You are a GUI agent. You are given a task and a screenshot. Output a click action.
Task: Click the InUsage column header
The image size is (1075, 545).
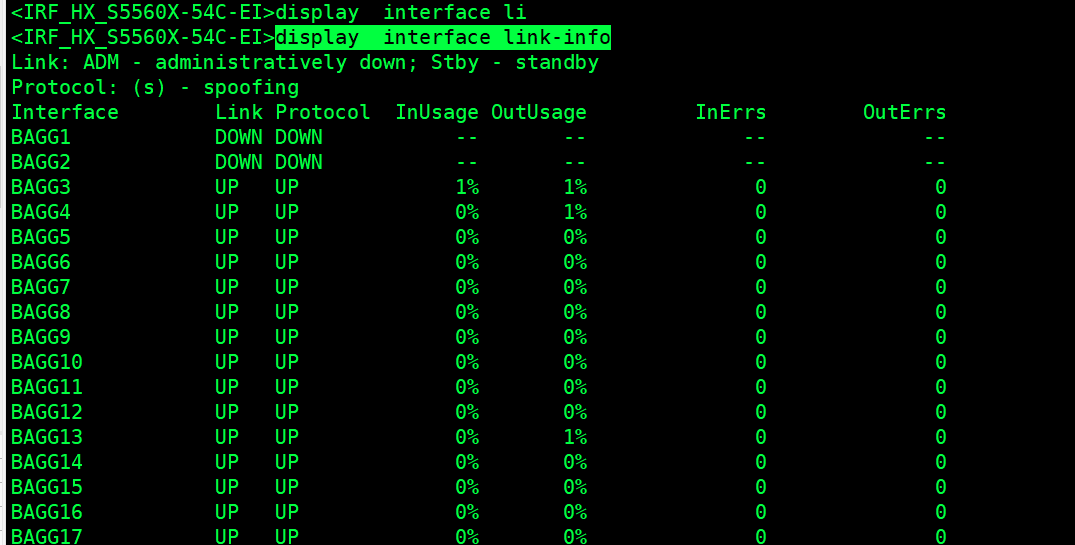[437, 112]
